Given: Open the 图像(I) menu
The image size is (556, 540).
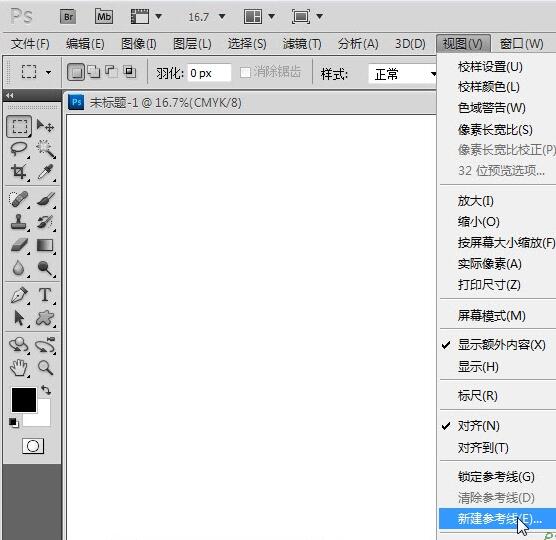Looking at the screenshot, I should [x=139, y=44].
